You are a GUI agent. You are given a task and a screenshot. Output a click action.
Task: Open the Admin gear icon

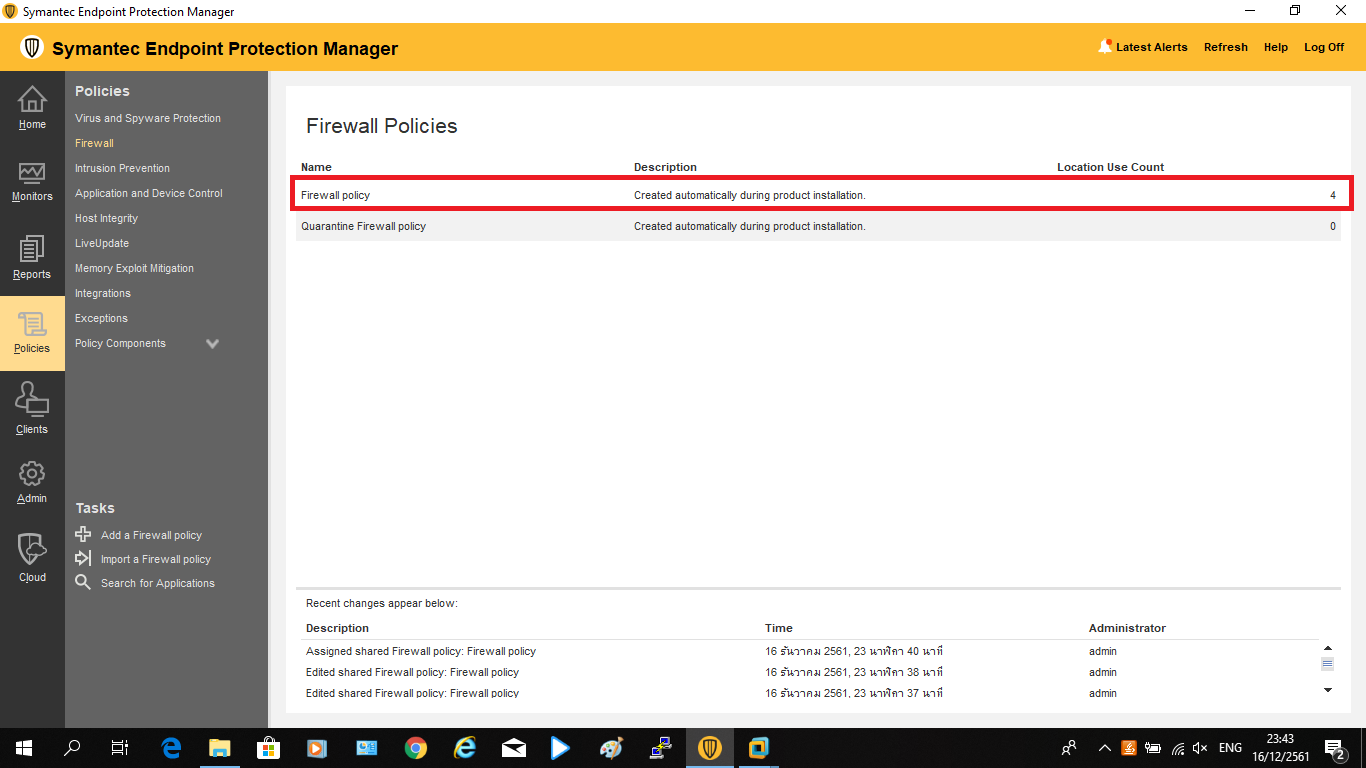(32, 474)
